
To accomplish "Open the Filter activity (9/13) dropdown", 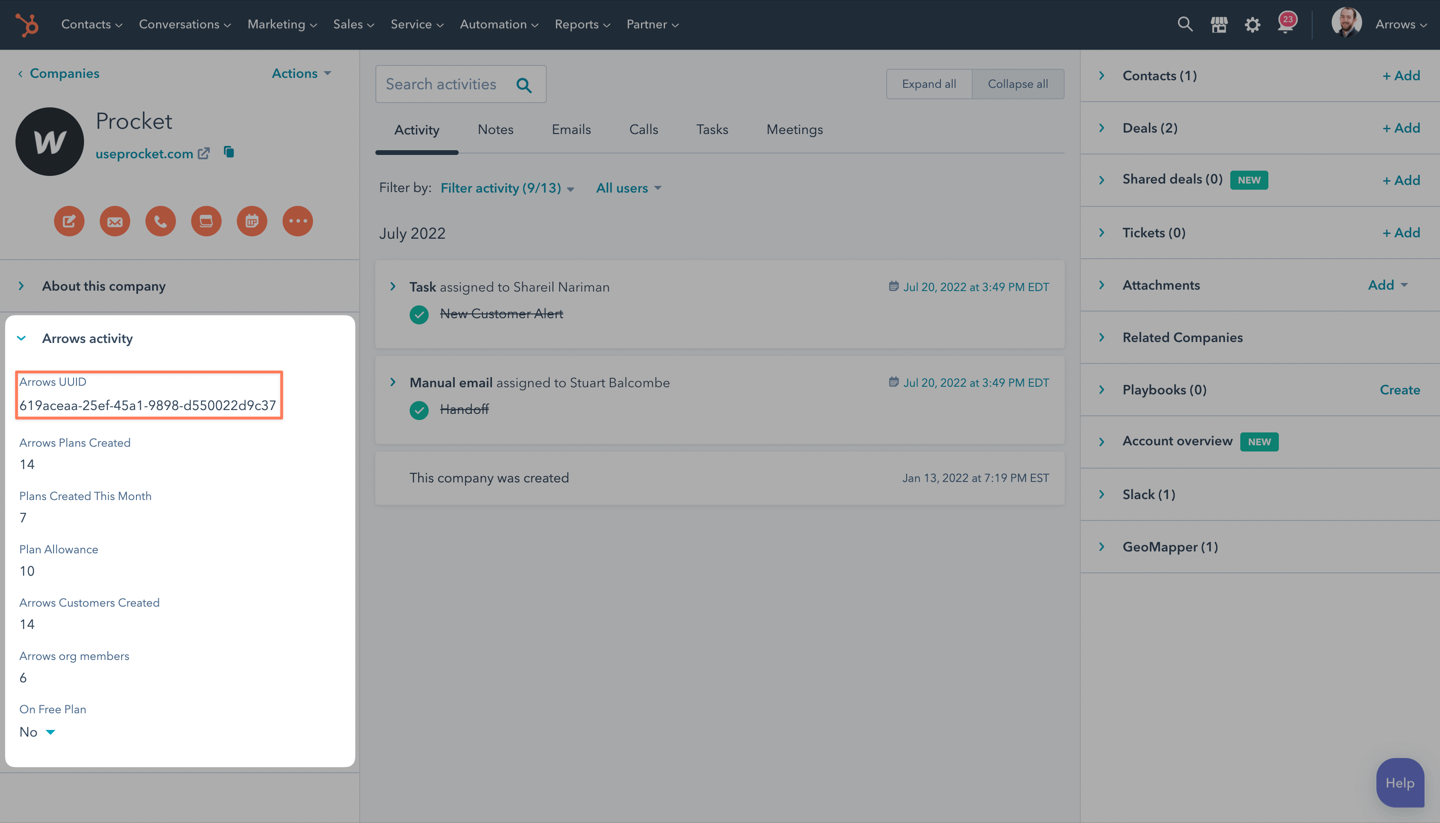I will pyautogui.click(x=507, y=188).
